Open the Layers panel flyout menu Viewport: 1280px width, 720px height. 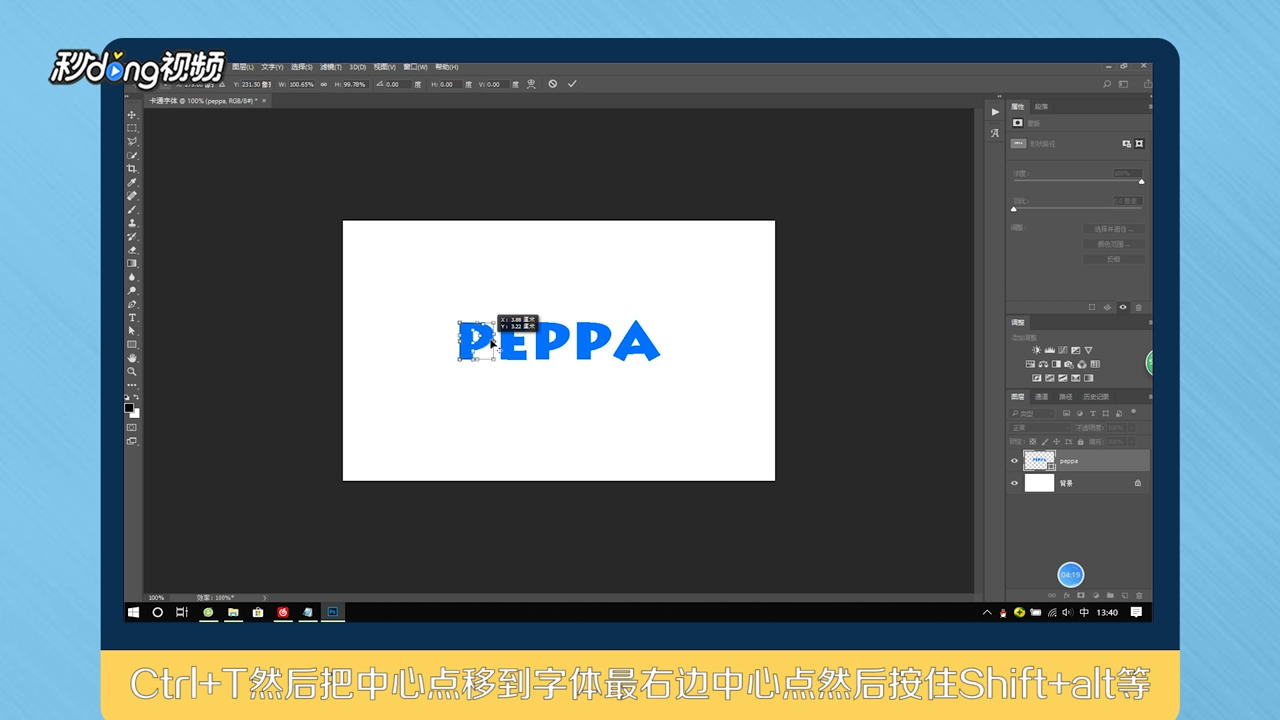(x=1149, y=397)
